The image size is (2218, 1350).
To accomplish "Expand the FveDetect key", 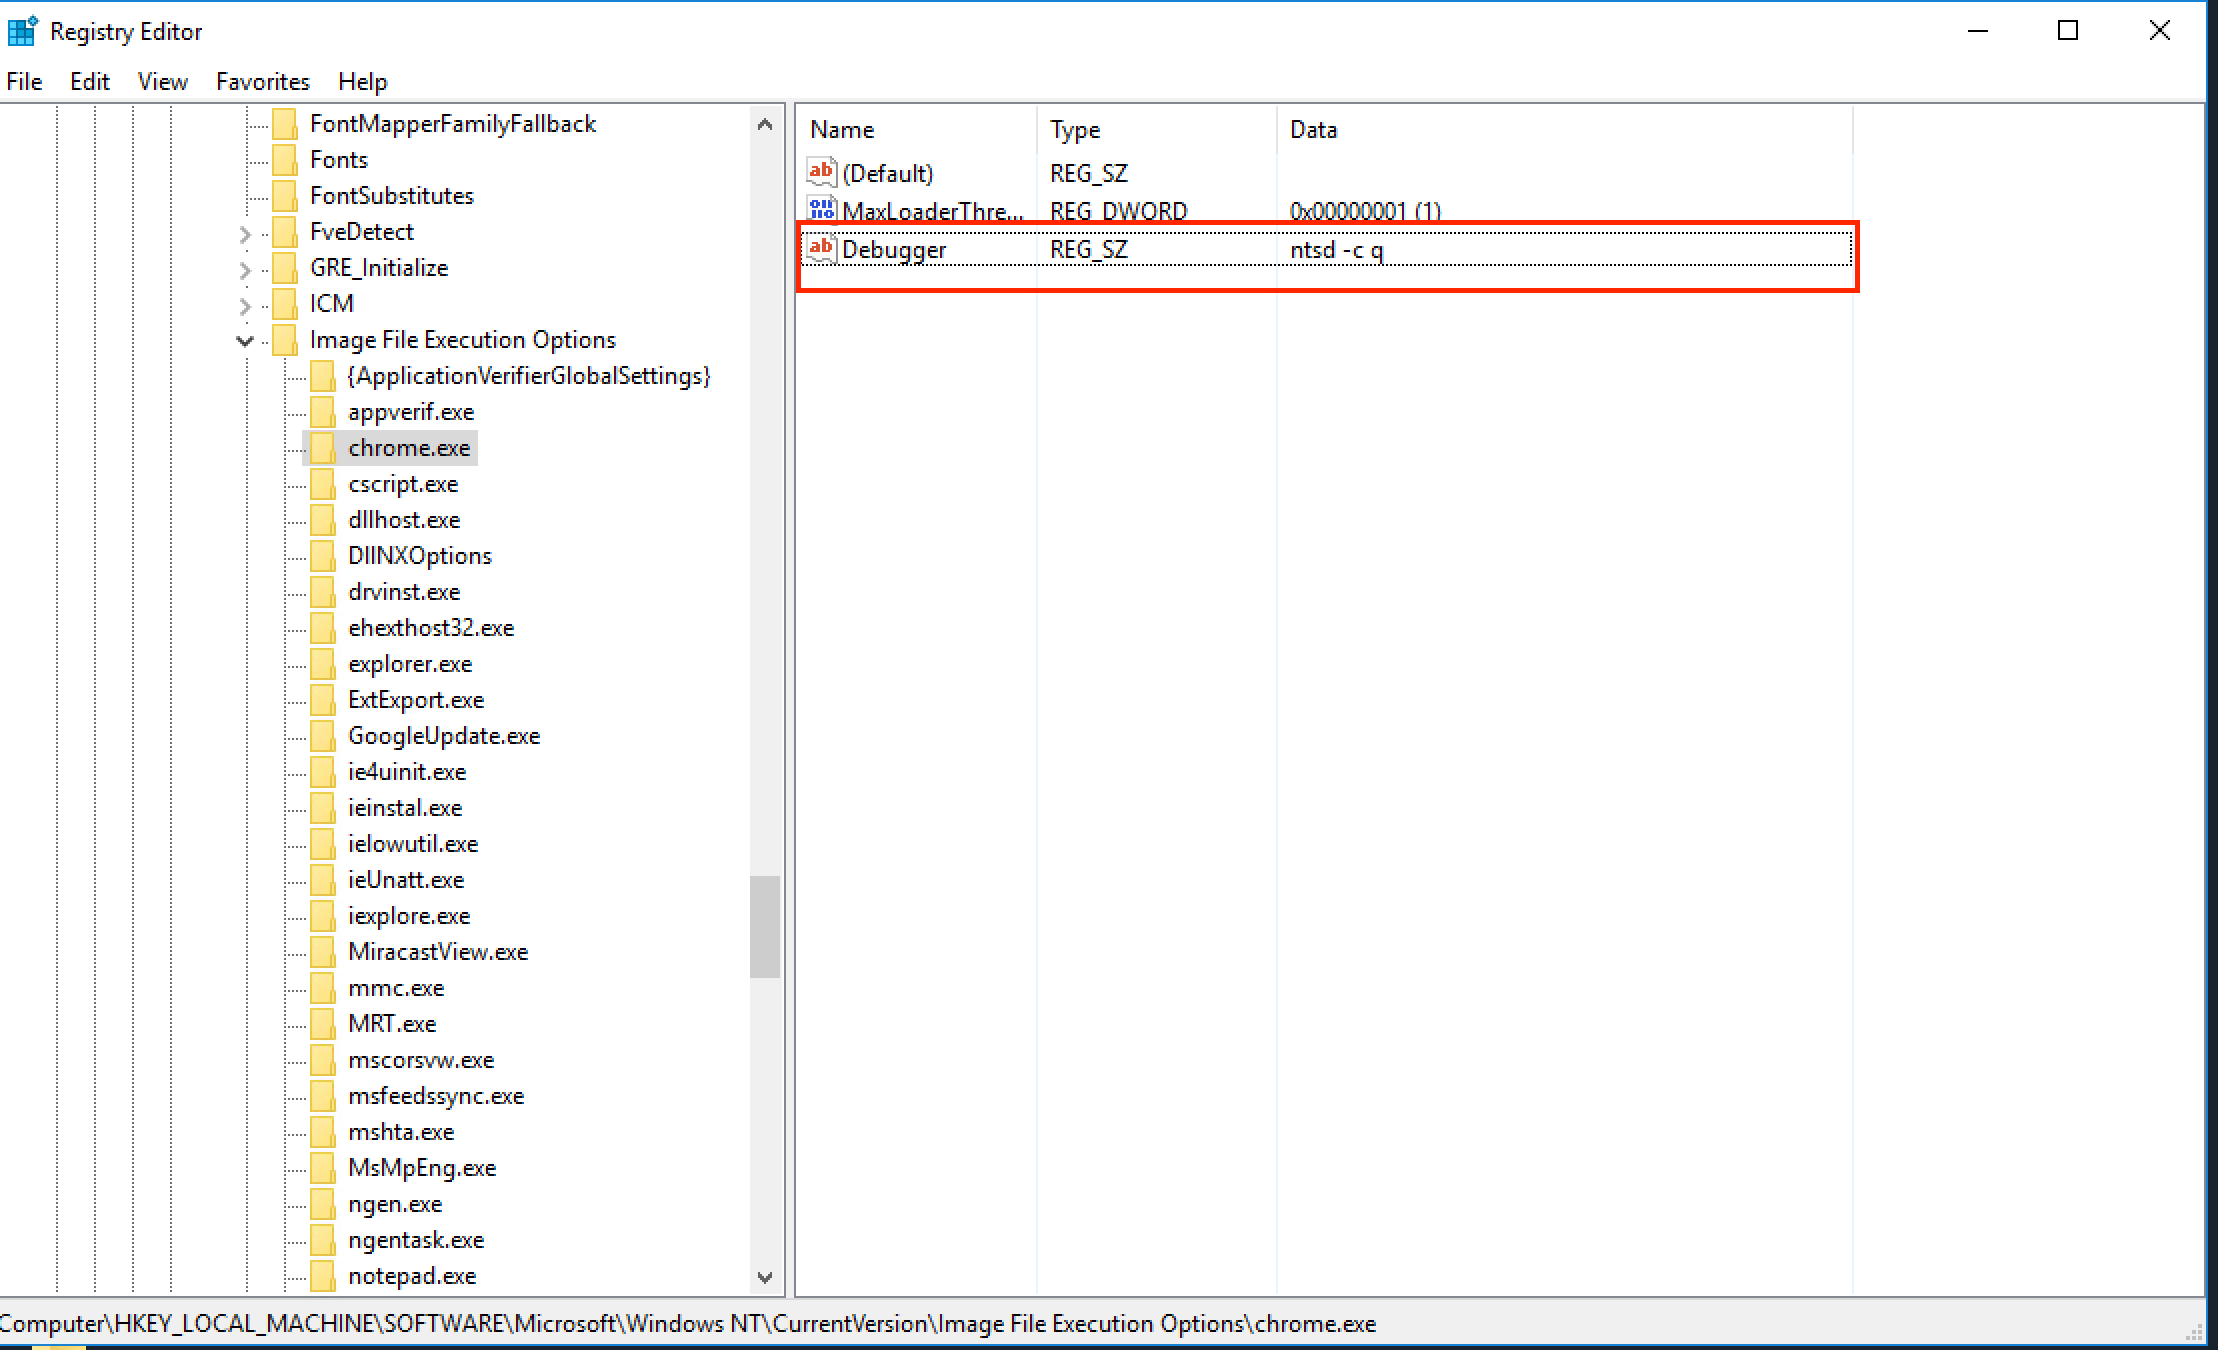I will click(245, 233).
